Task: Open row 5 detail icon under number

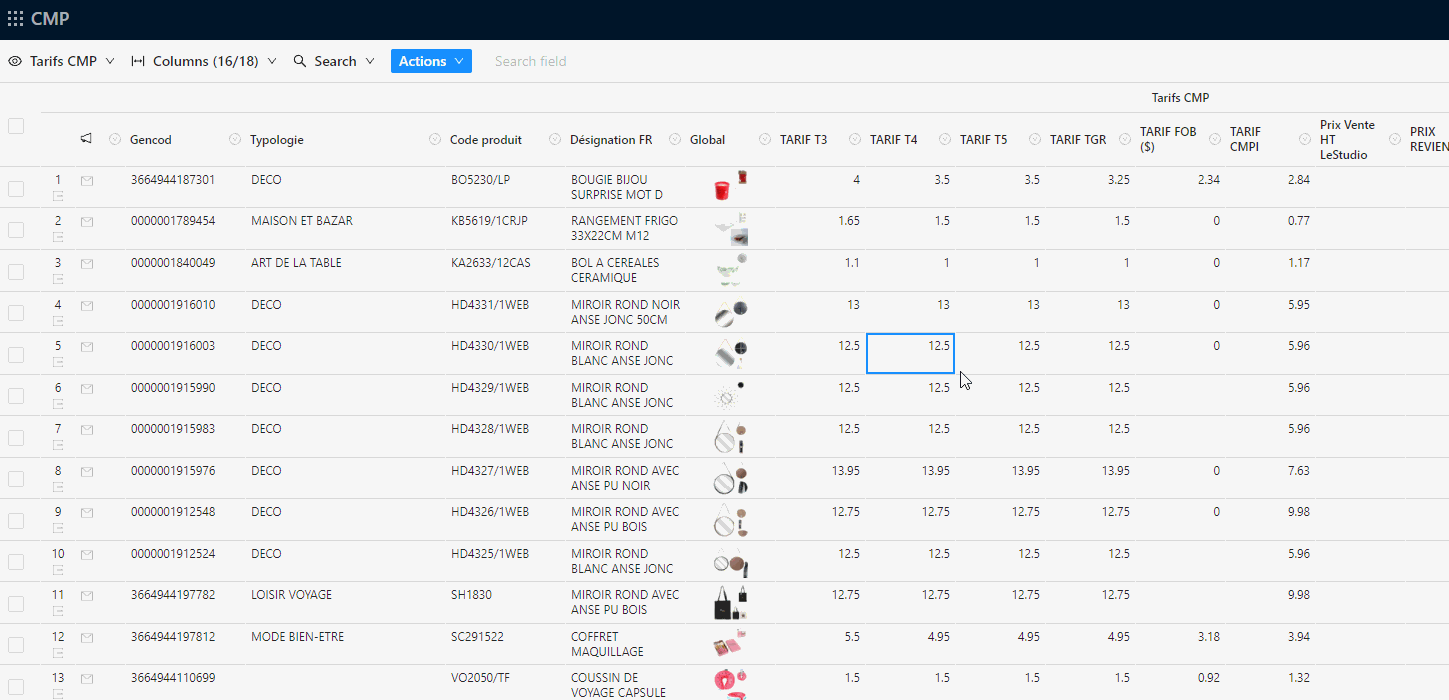Action: (x=58, y=362)
